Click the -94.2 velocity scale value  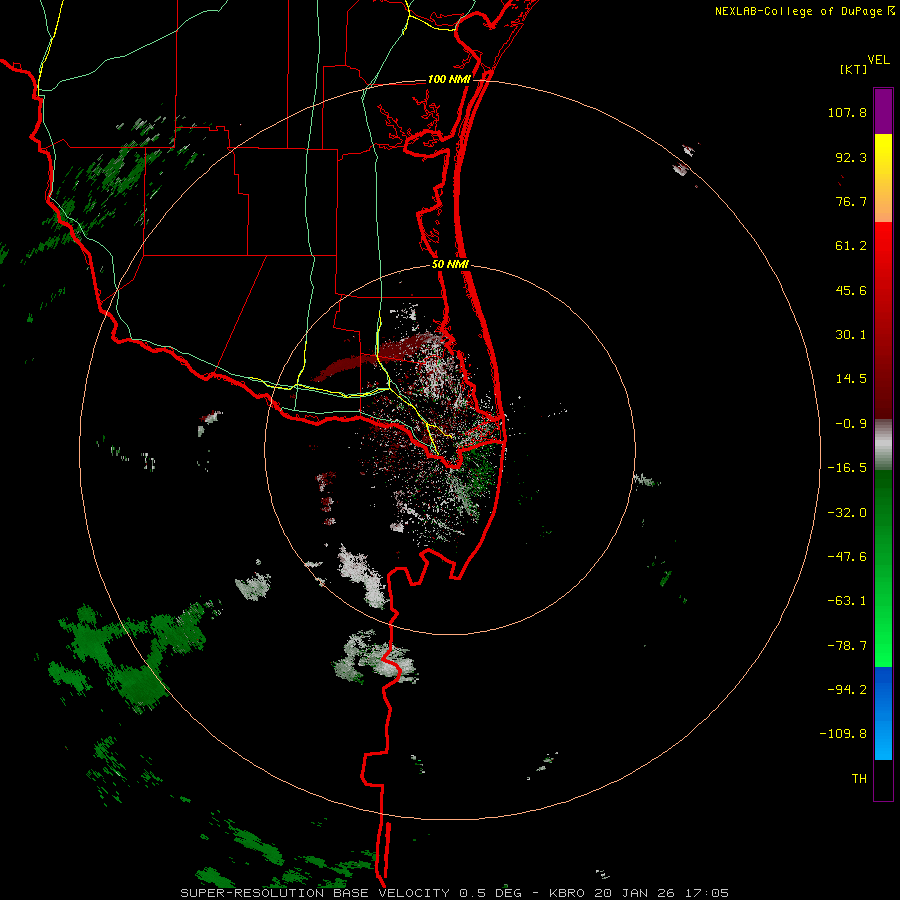pos(847,690)
